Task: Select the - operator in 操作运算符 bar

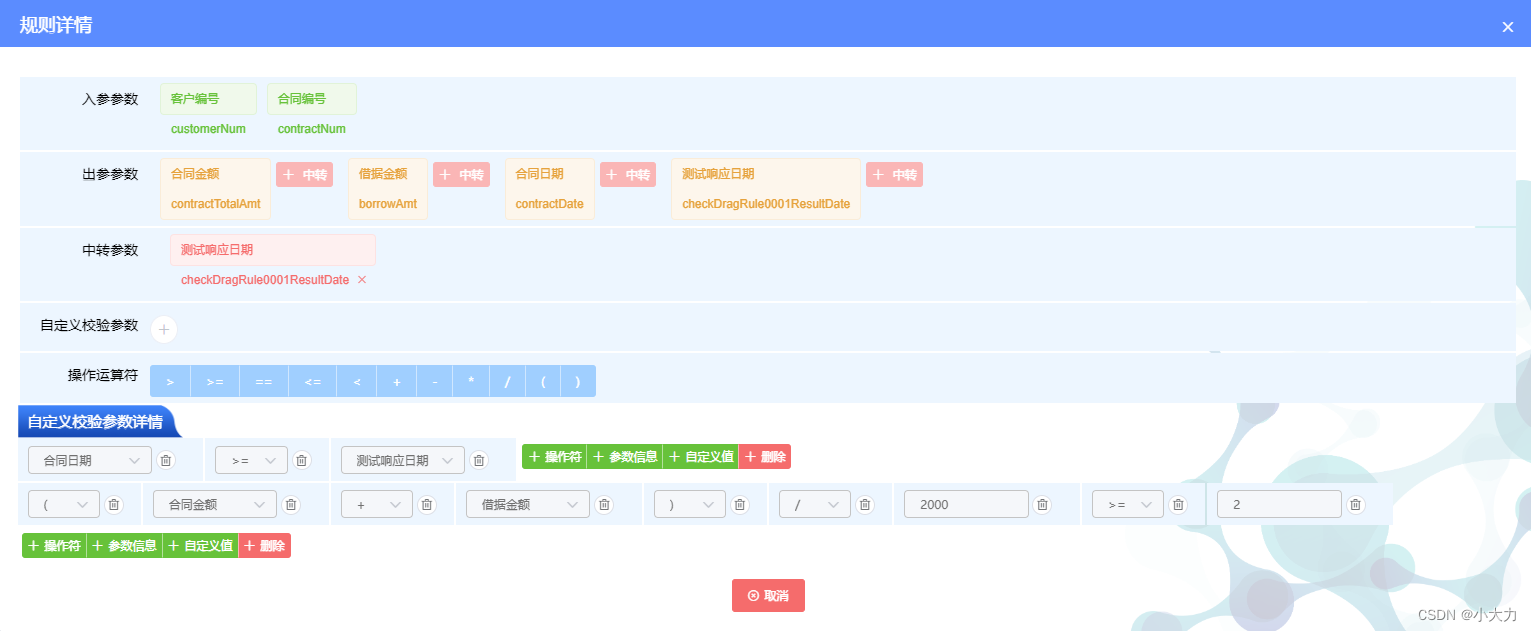Action: 435,381
